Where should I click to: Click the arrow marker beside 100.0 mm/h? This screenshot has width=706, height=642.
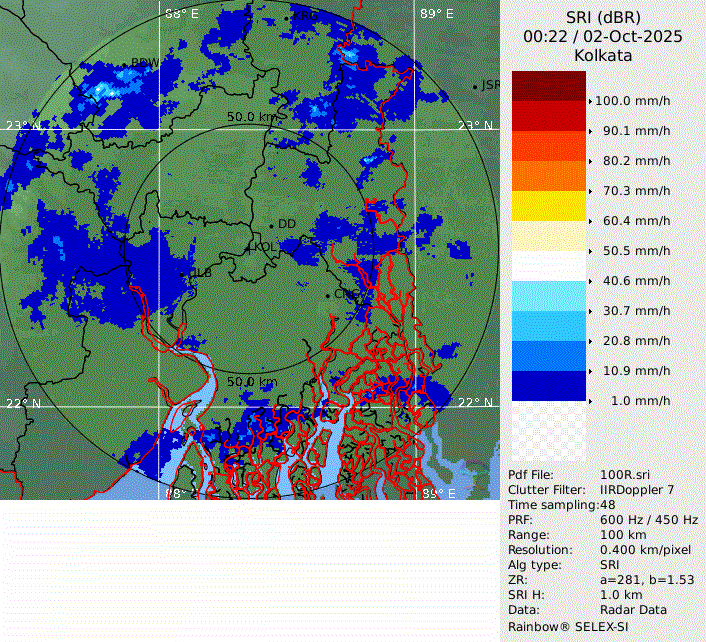tap(590, 101)
